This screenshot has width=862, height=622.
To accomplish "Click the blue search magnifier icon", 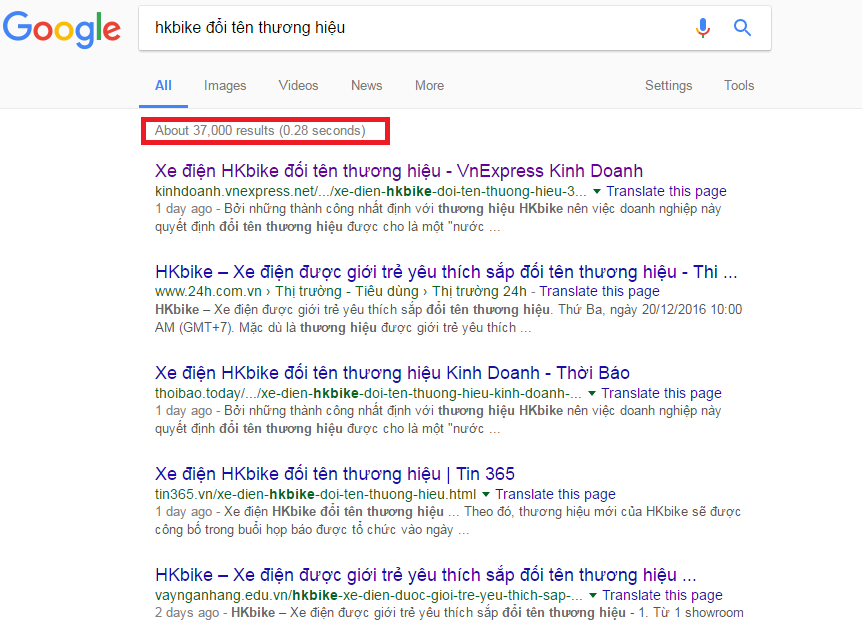I will tap(742, 28).
